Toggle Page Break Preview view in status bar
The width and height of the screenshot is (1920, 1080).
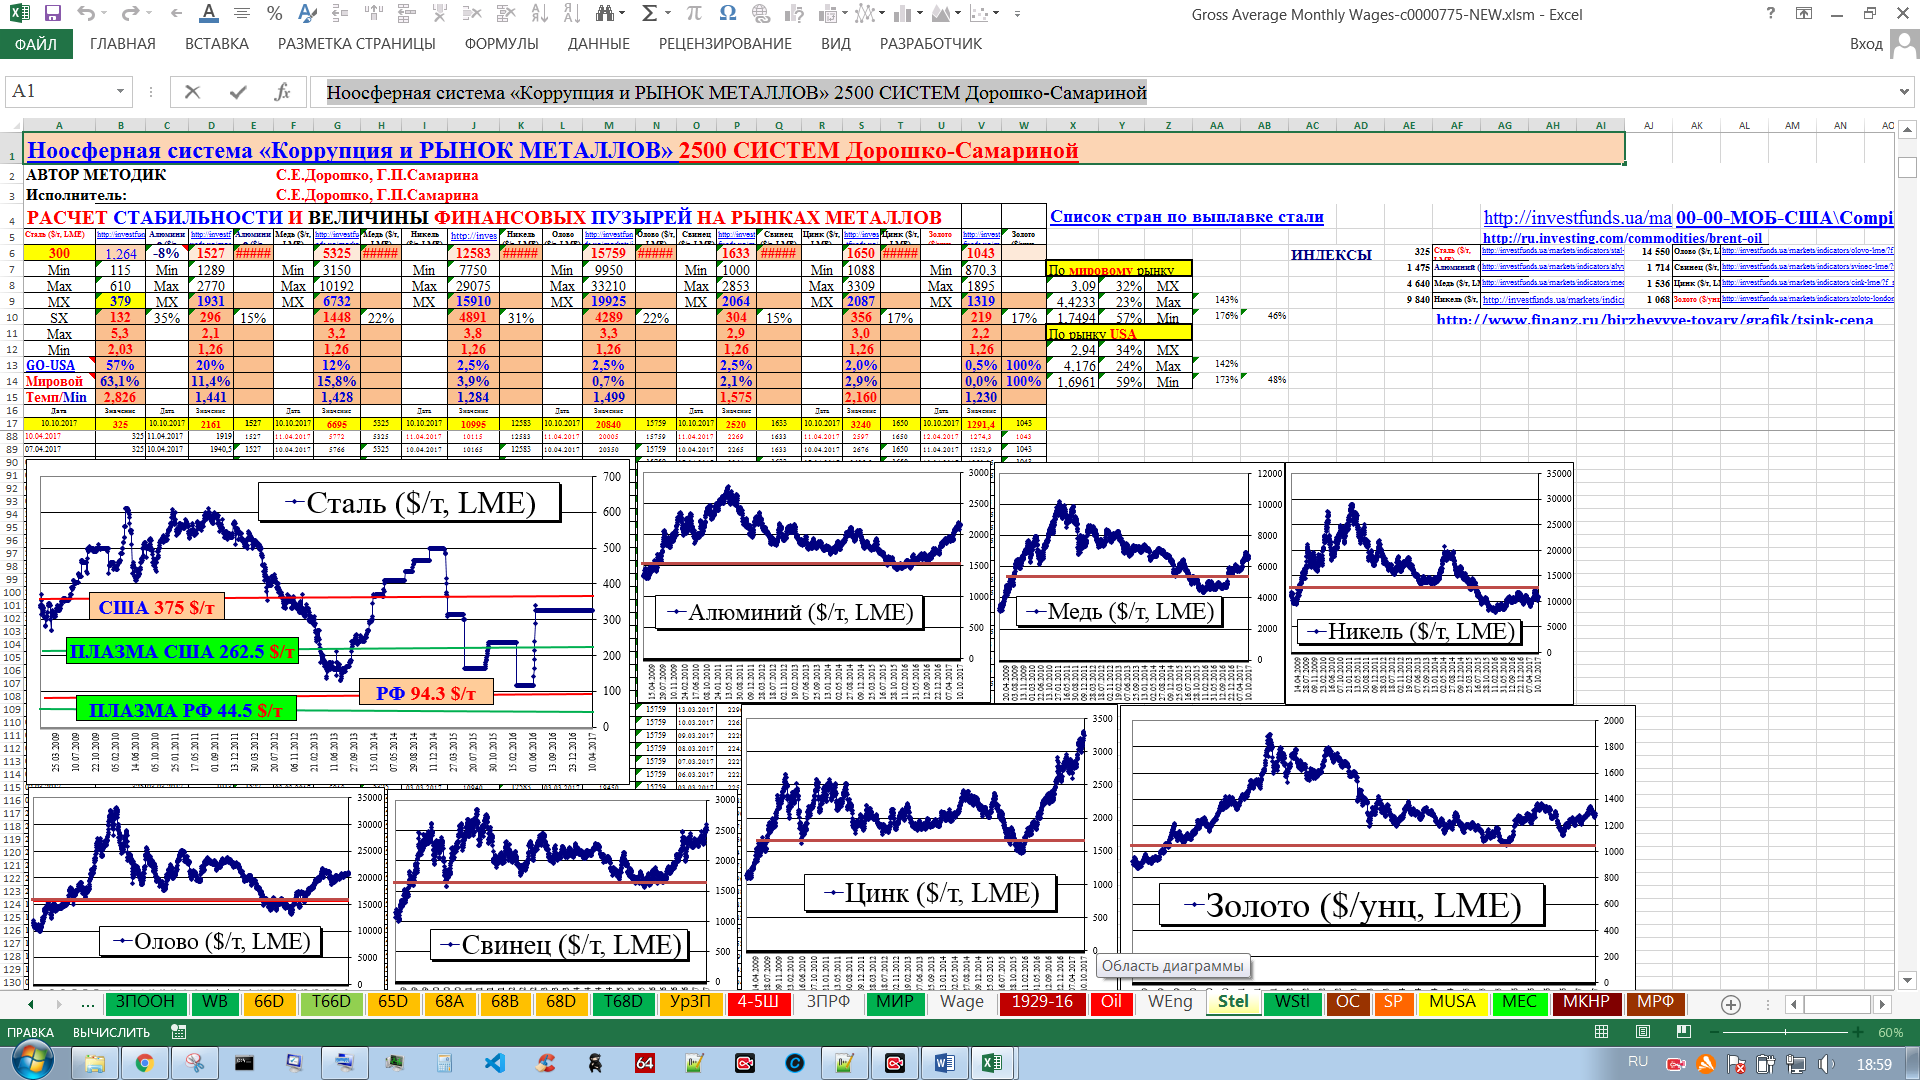1684,1032
